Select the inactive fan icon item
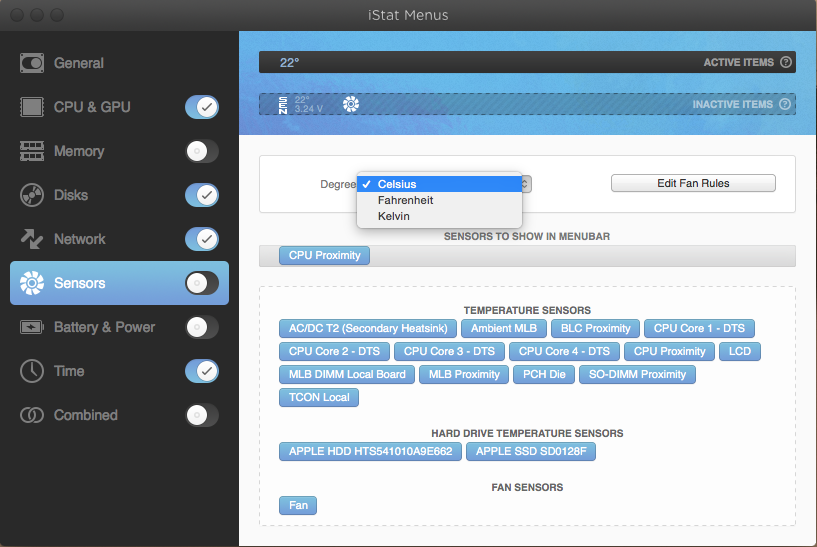817x547 pixels. [351, 104]
